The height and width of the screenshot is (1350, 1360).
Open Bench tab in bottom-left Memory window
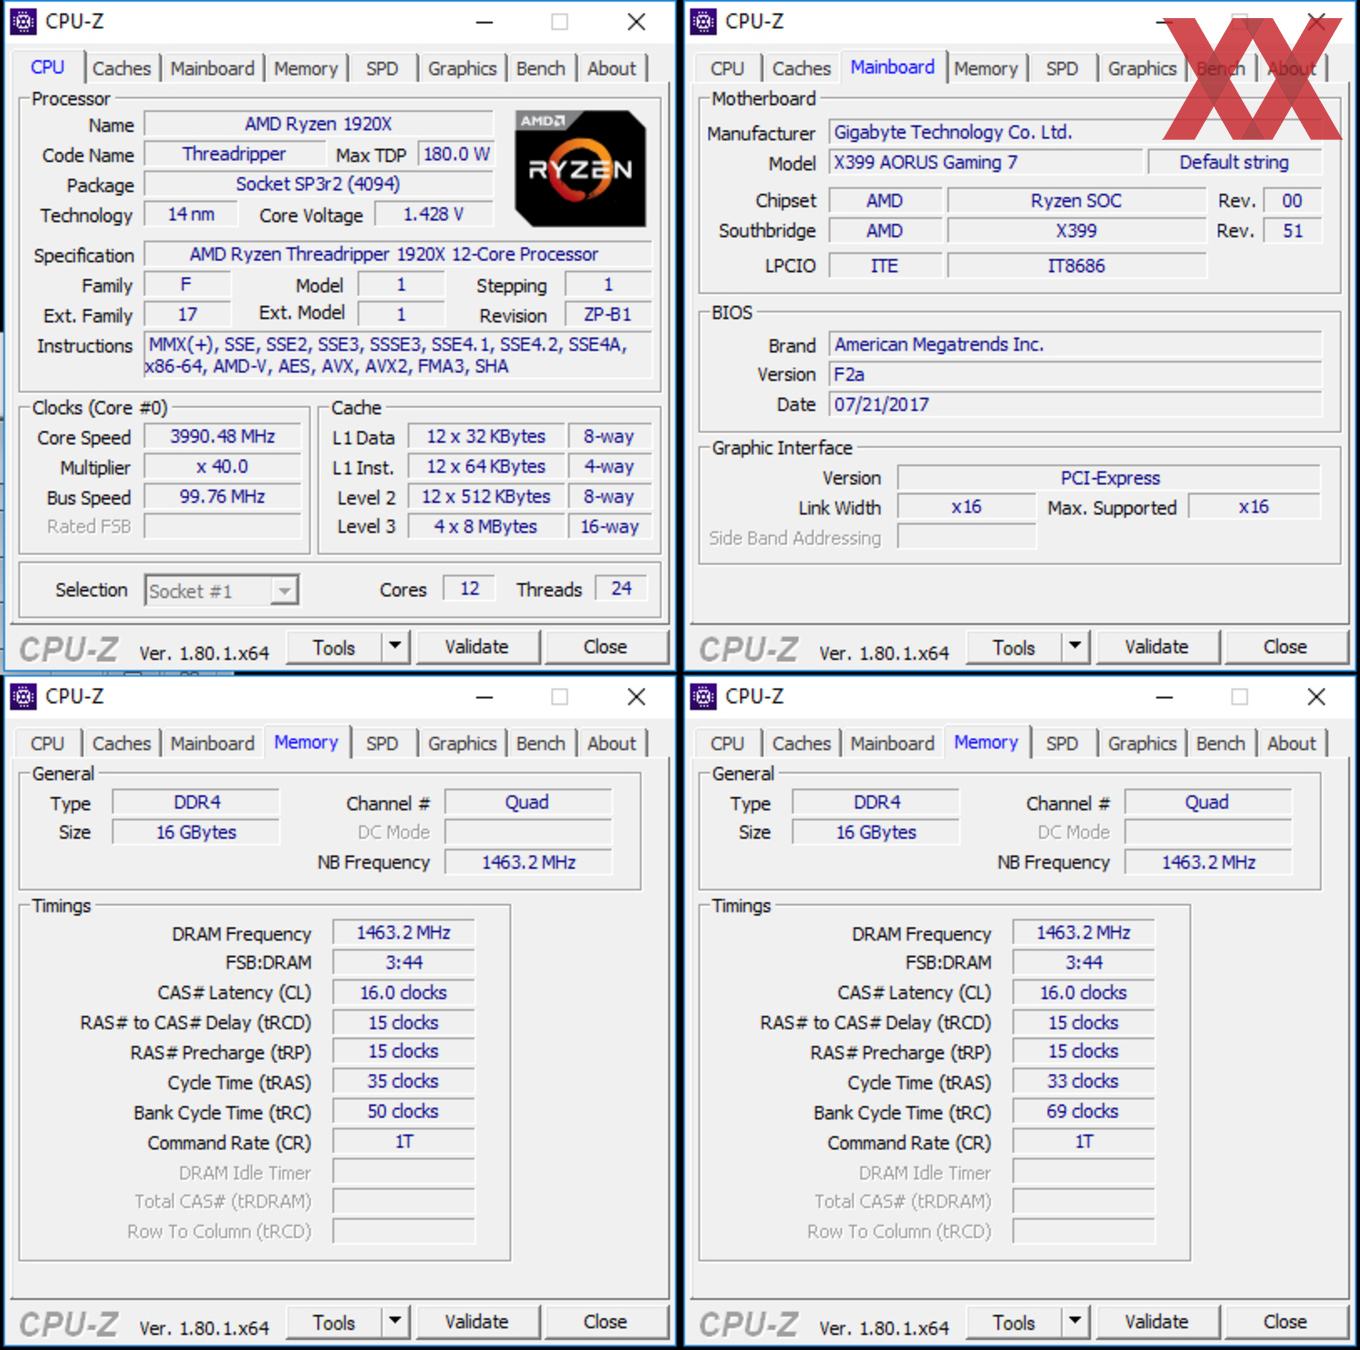(541, 743)
